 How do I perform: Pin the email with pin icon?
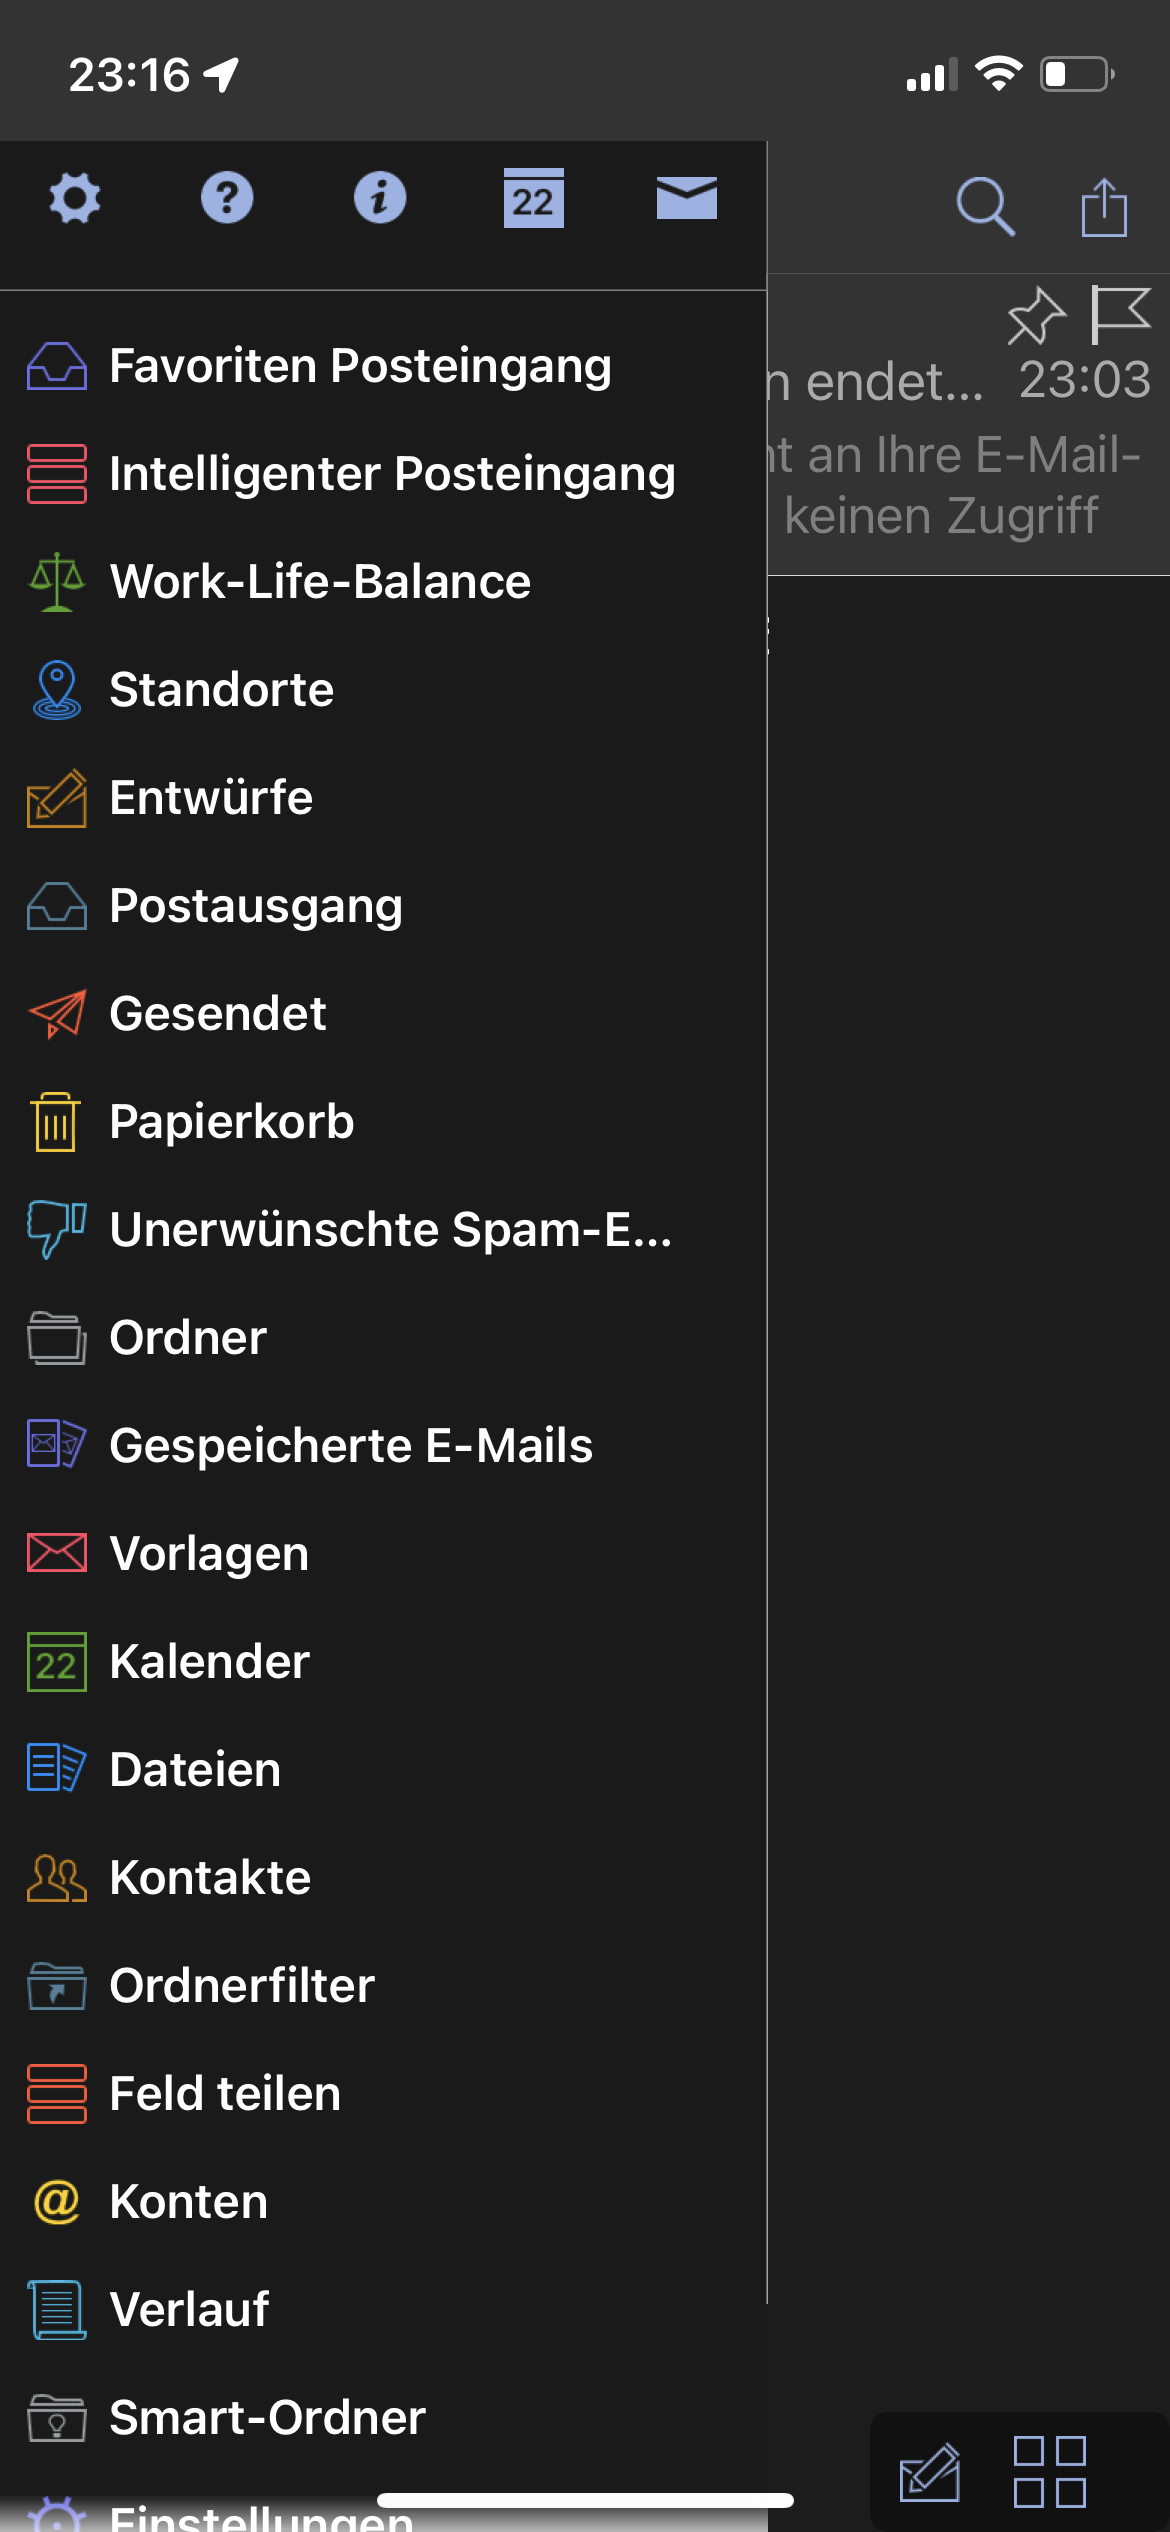tap(1035, 316)
